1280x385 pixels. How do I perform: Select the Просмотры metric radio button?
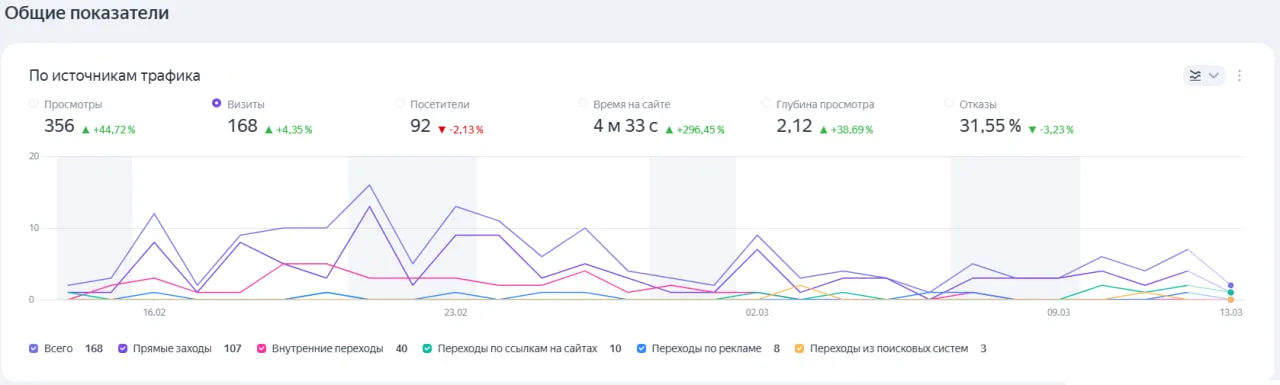[x=34, y=103]
